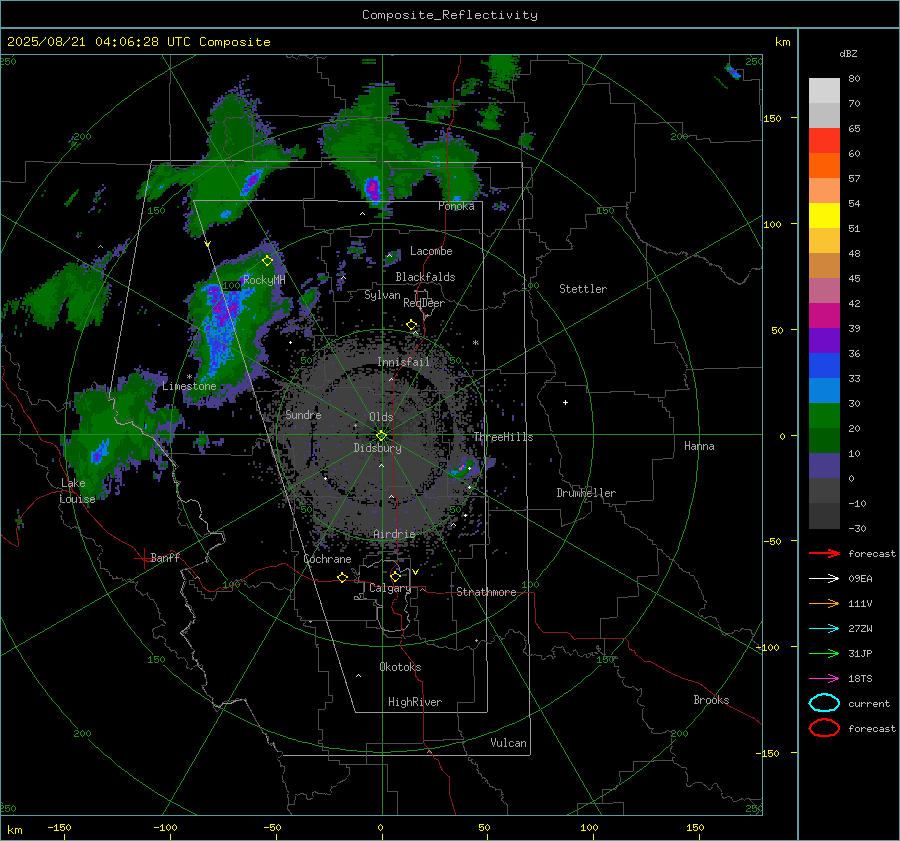Click the Lake Louise label

77,491
